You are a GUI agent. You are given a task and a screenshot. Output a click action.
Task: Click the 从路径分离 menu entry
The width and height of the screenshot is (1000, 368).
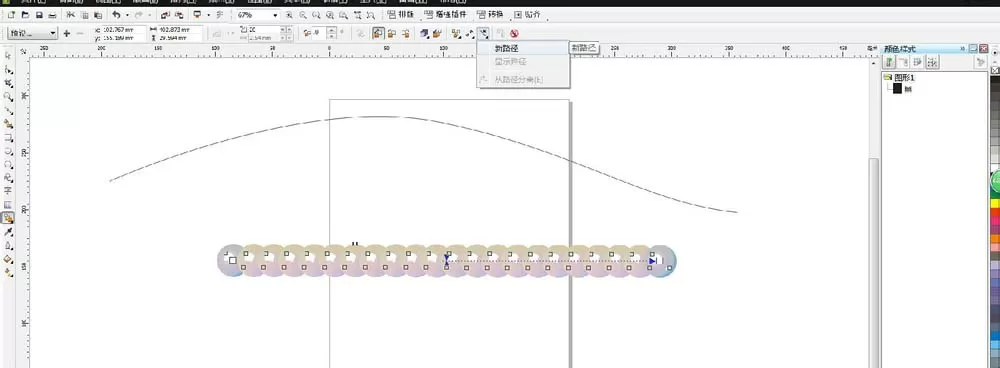(523, 80)
